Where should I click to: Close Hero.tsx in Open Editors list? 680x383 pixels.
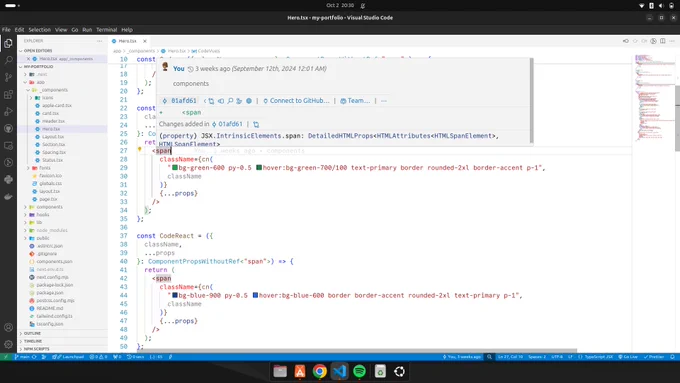tap(29, 59)
